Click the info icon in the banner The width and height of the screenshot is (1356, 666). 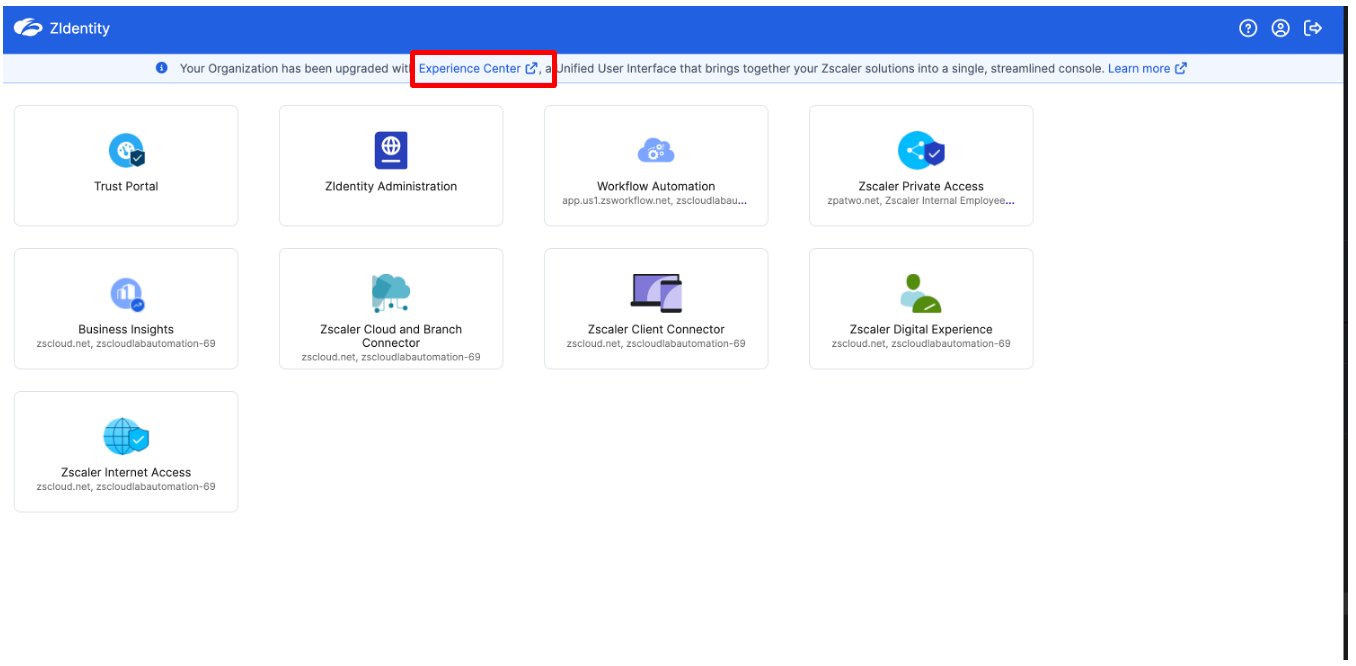coord(162,68)
